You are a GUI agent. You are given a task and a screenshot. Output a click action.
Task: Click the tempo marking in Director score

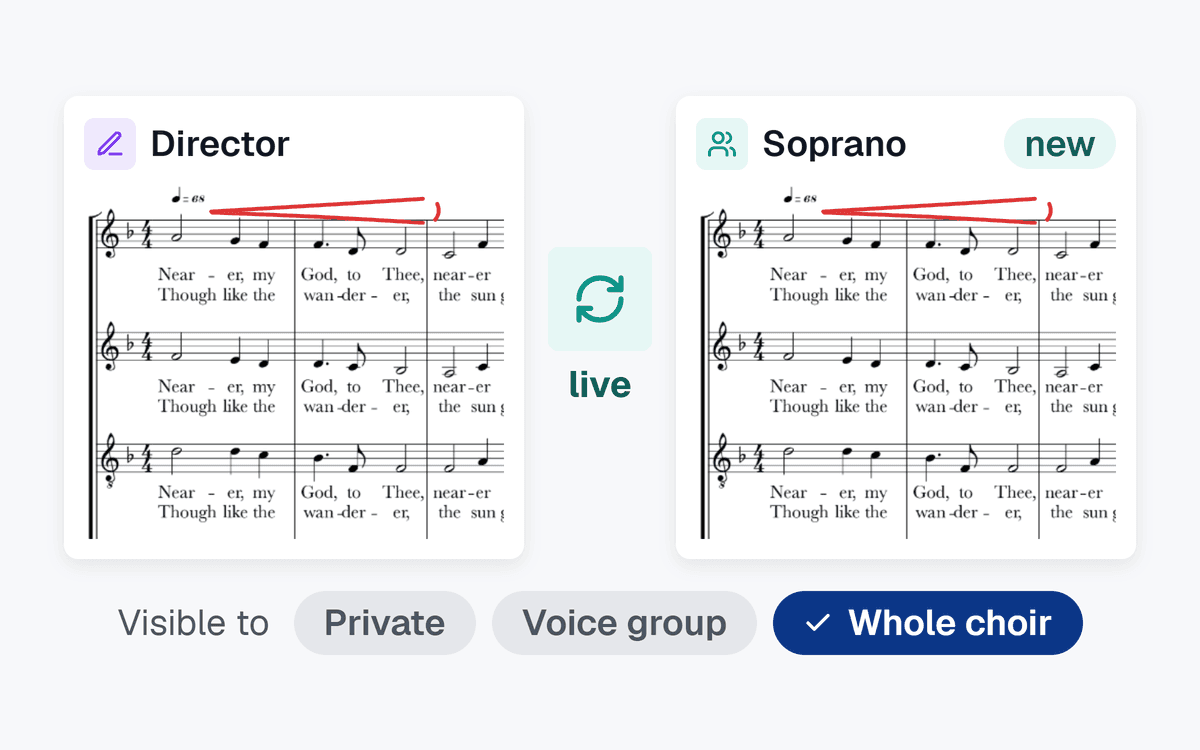click(x=188, y=197)
